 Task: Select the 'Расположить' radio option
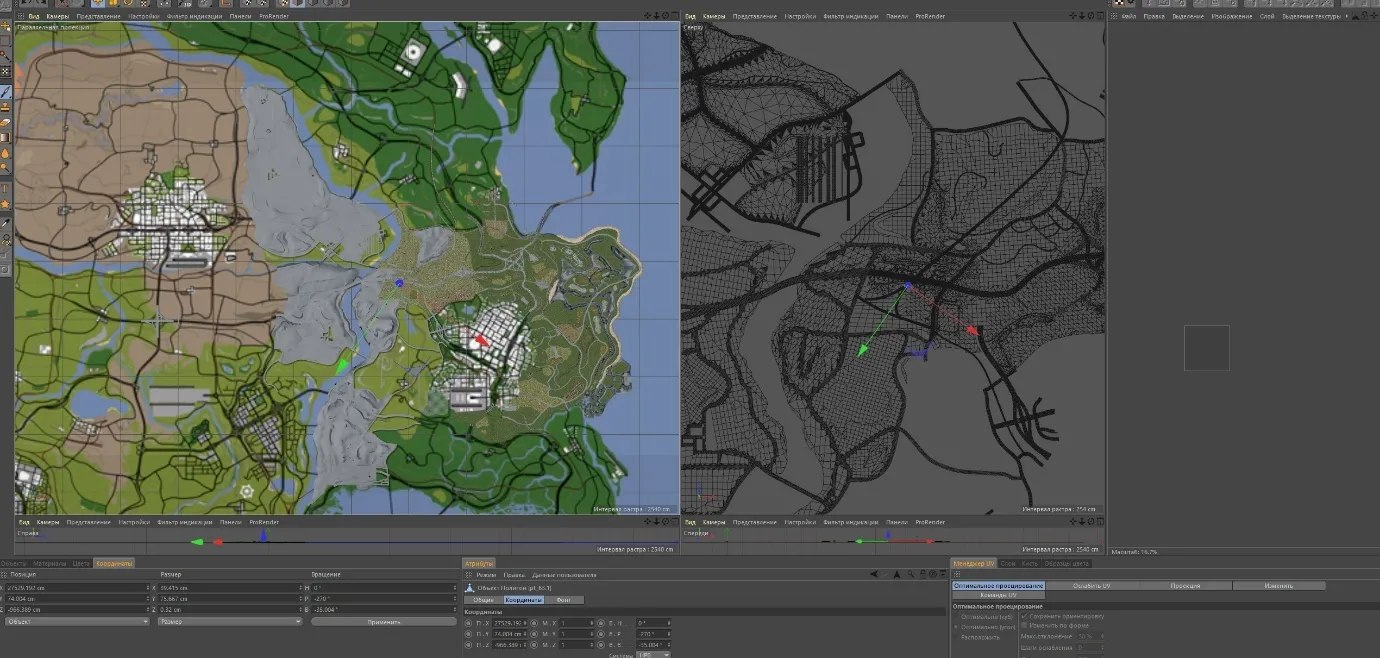[957, 636]
